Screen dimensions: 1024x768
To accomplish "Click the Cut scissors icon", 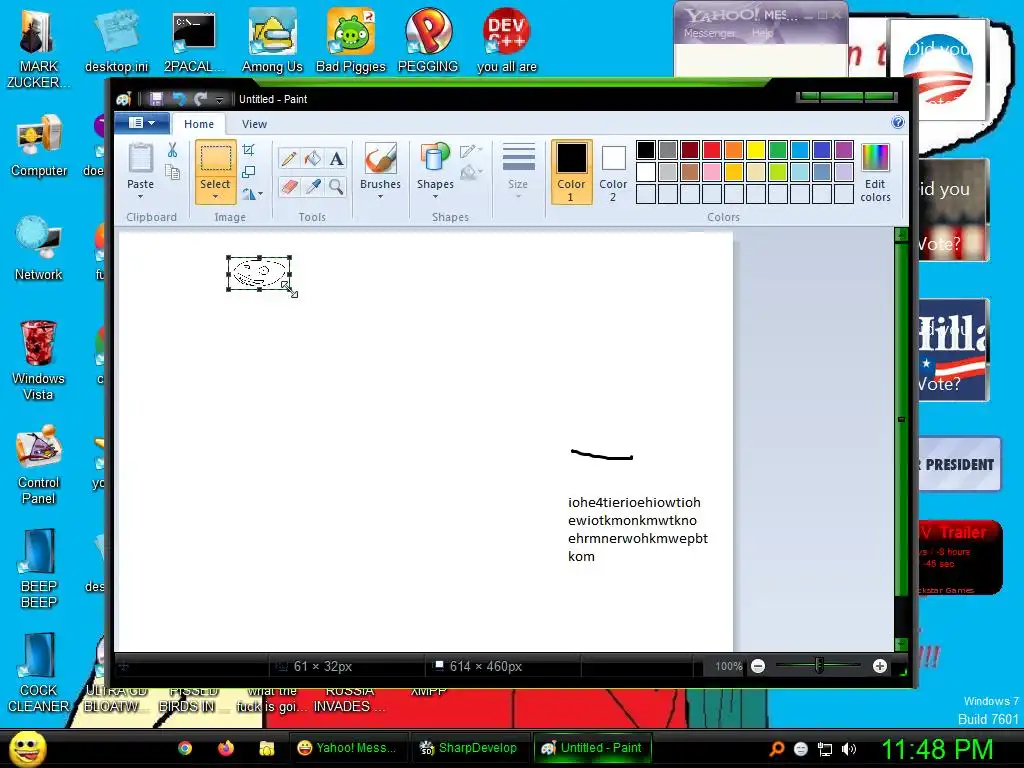I will coord(172,150).
